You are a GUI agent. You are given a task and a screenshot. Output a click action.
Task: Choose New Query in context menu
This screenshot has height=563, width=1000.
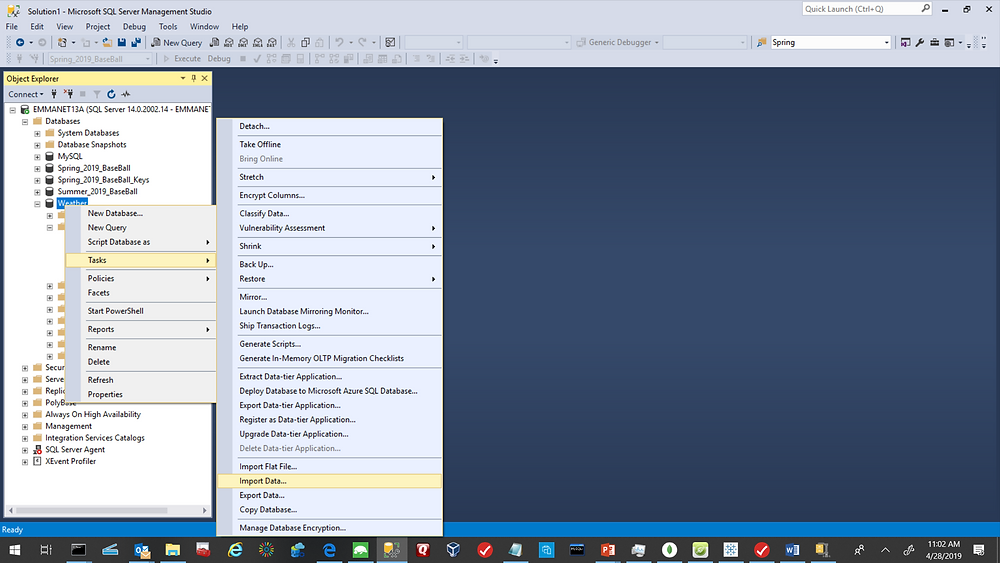click(140, 228)
